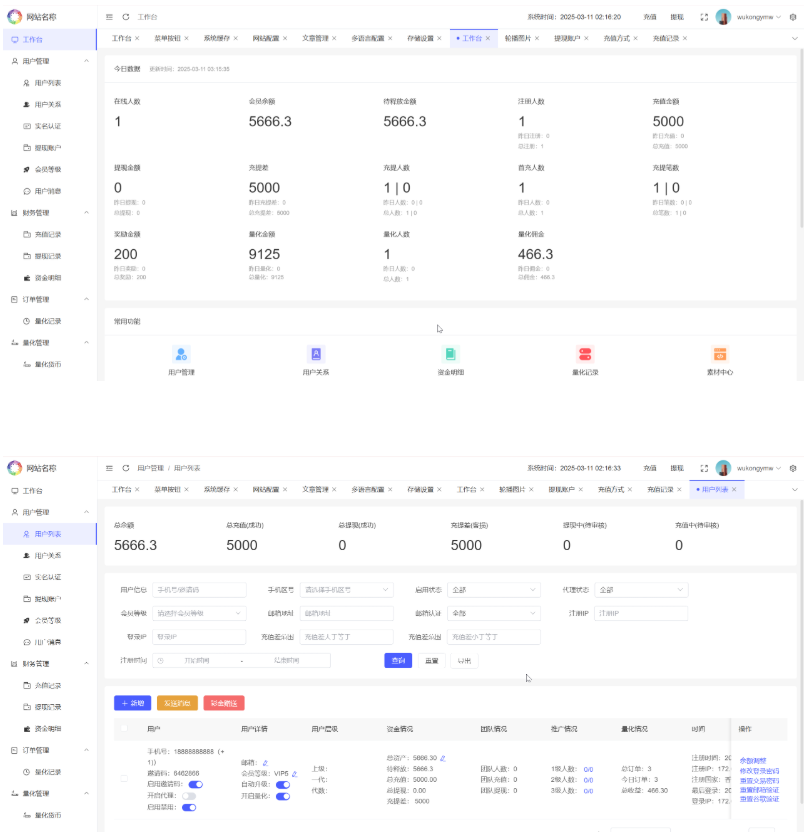Toggle the 启用邀请码 switch
The image size is (808, 839).
click(x=195, y=785)
